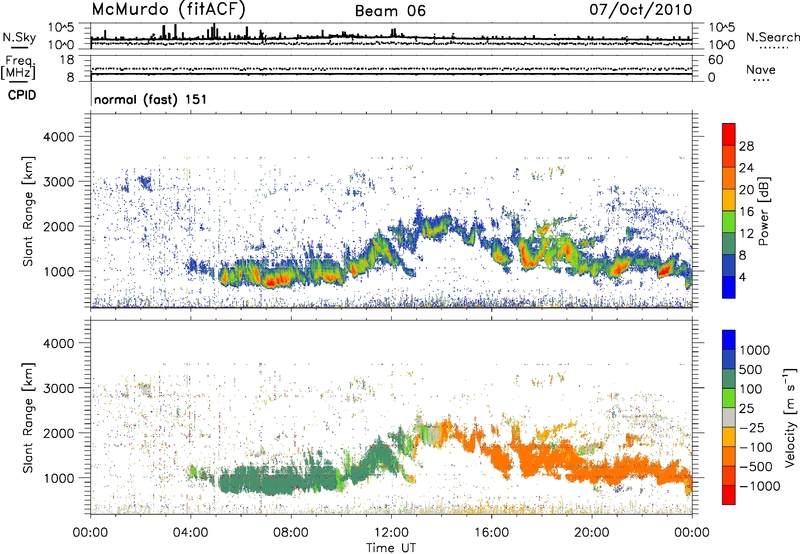Viewport: 800px width, 554px height.
Task: Click the 20 value on power colorbar
Action: click(746, 190)
